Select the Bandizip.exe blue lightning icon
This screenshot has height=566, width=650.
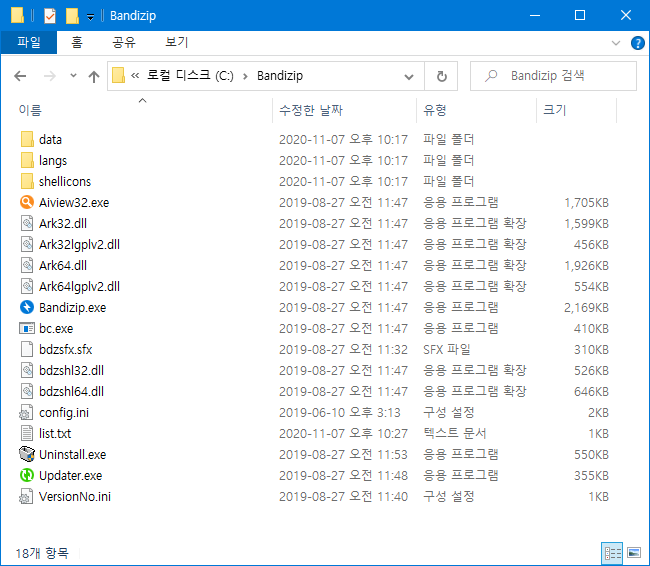click(27, 307)
